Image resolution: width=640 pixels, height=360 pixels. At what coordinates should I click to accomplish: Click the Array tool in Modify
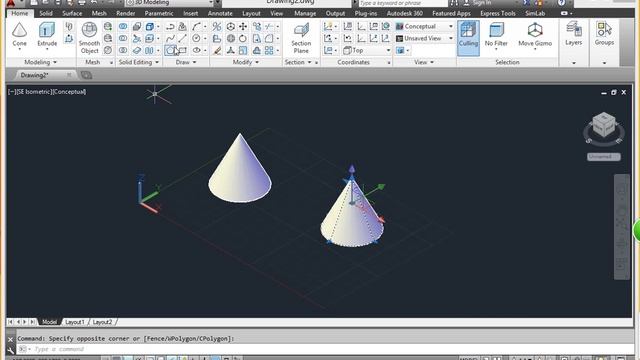269,50
